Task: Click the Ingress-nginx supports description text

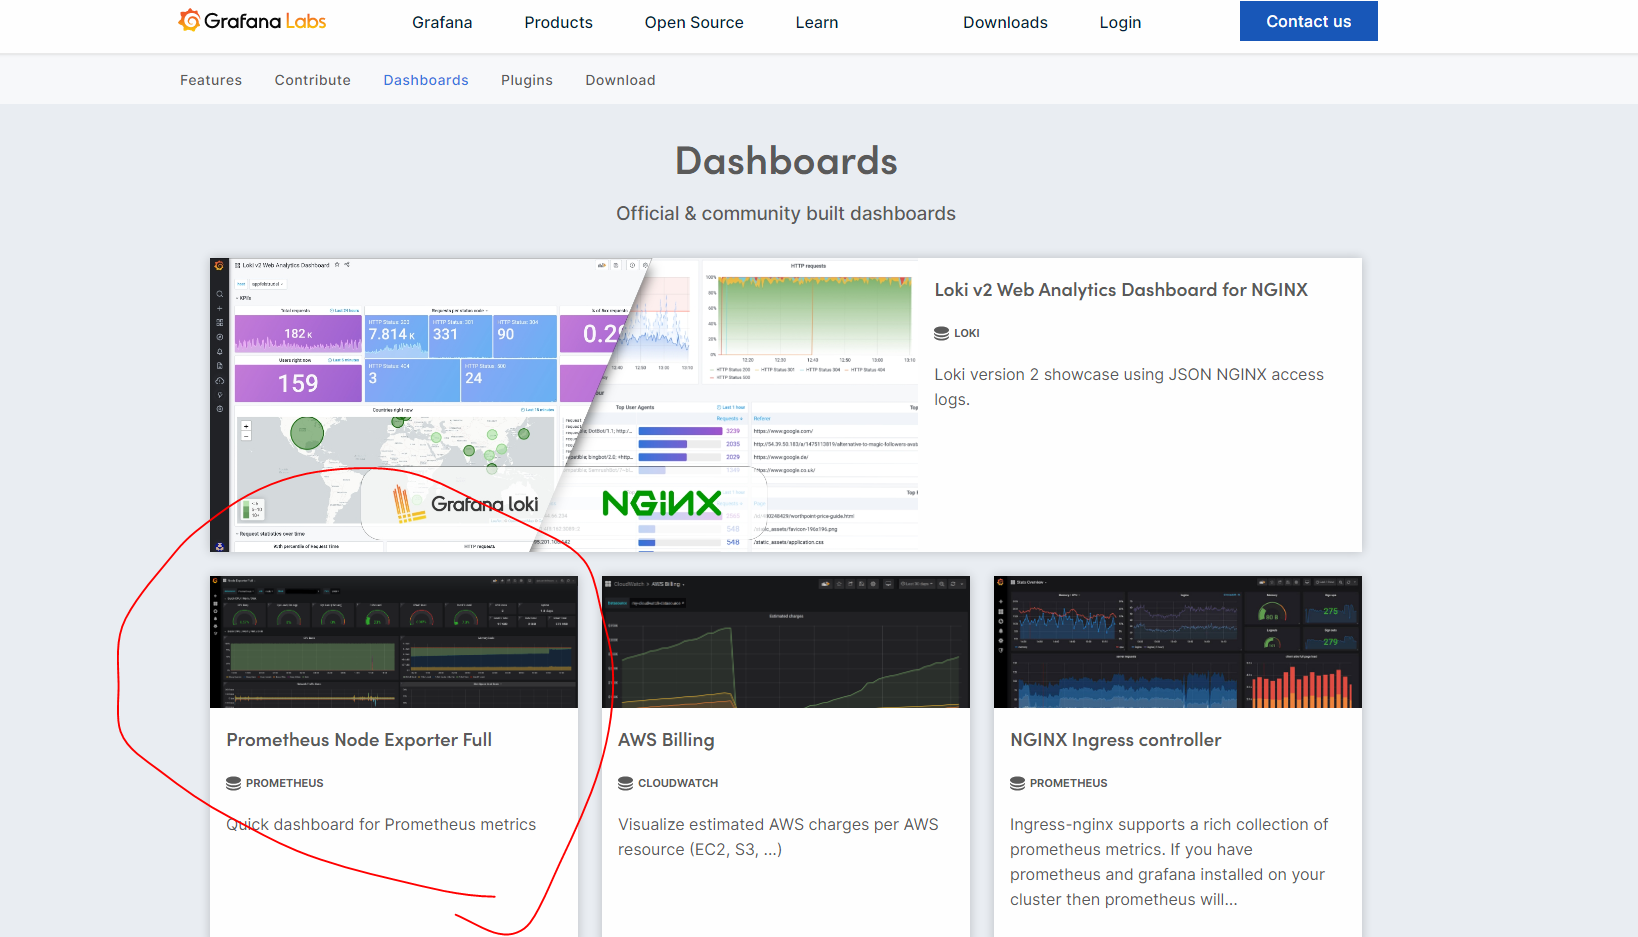Action: pos(1169,862)
